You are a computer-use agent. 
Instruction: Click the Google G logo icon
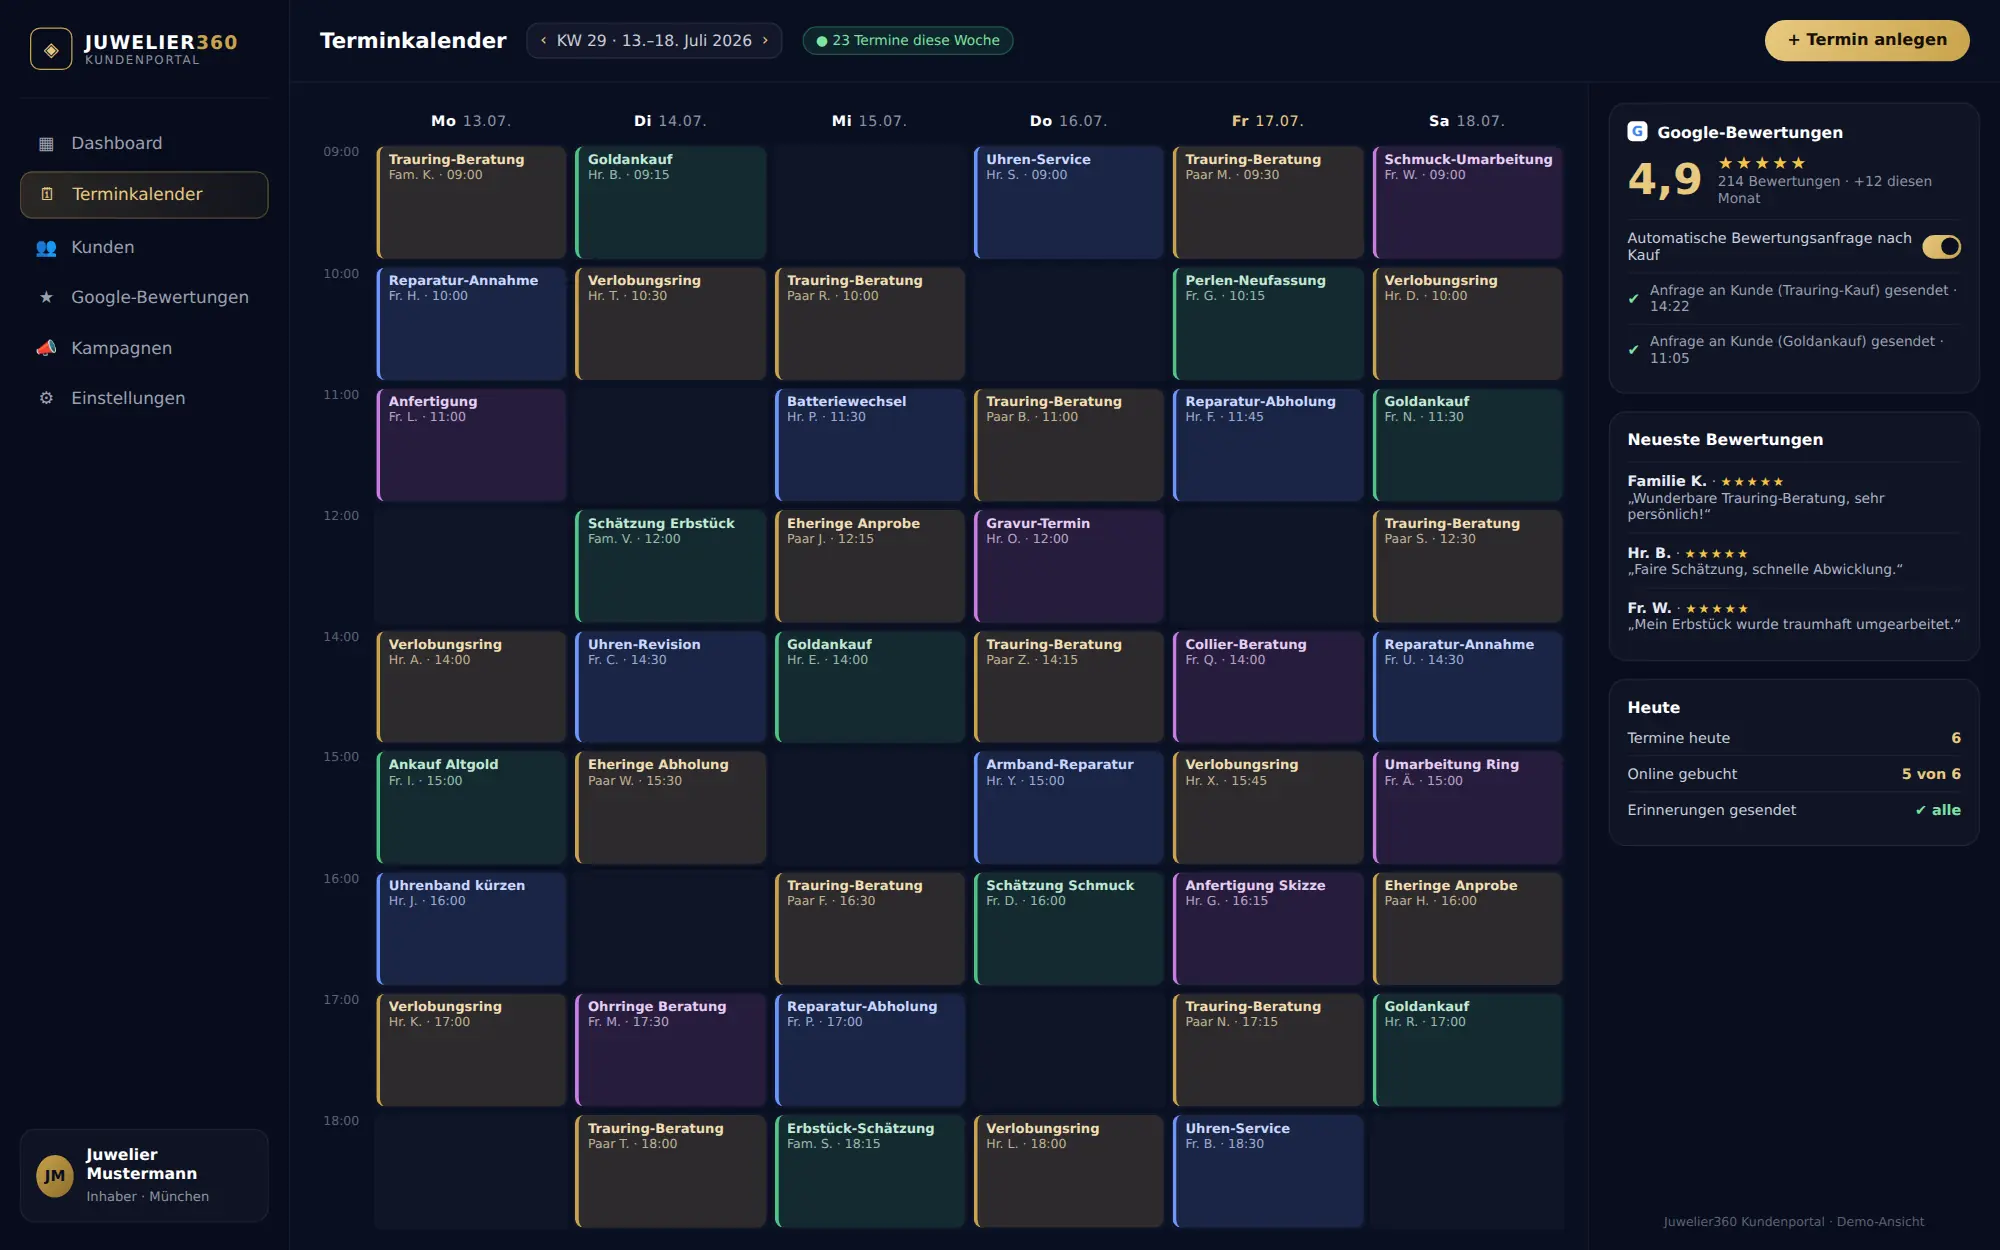point(1637,131)
